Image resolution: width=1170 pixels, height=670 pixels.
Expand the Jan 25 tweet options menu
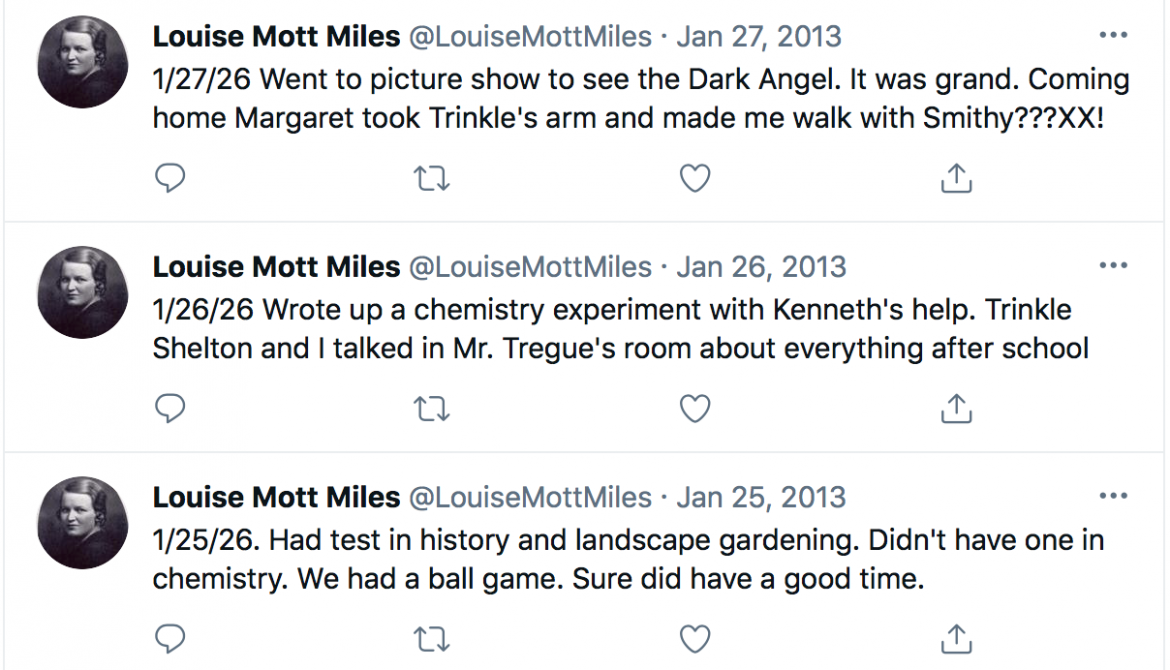coord(1113,496)
